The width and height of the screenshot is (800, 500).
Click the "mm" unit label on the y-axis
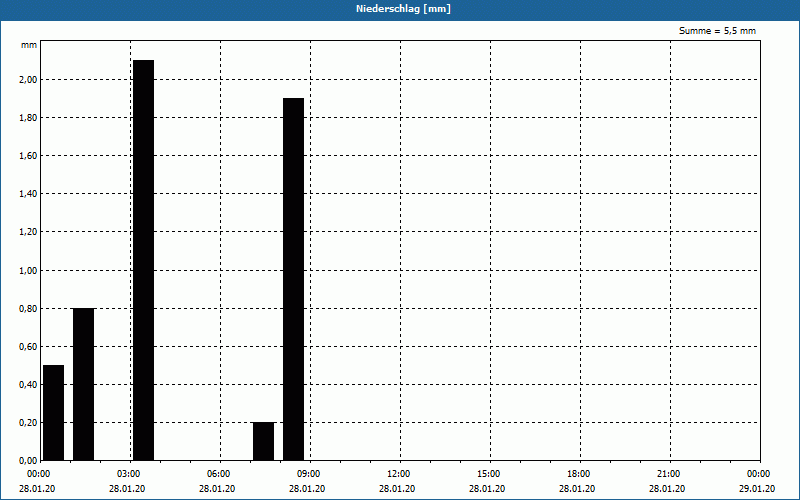point(29,45)
